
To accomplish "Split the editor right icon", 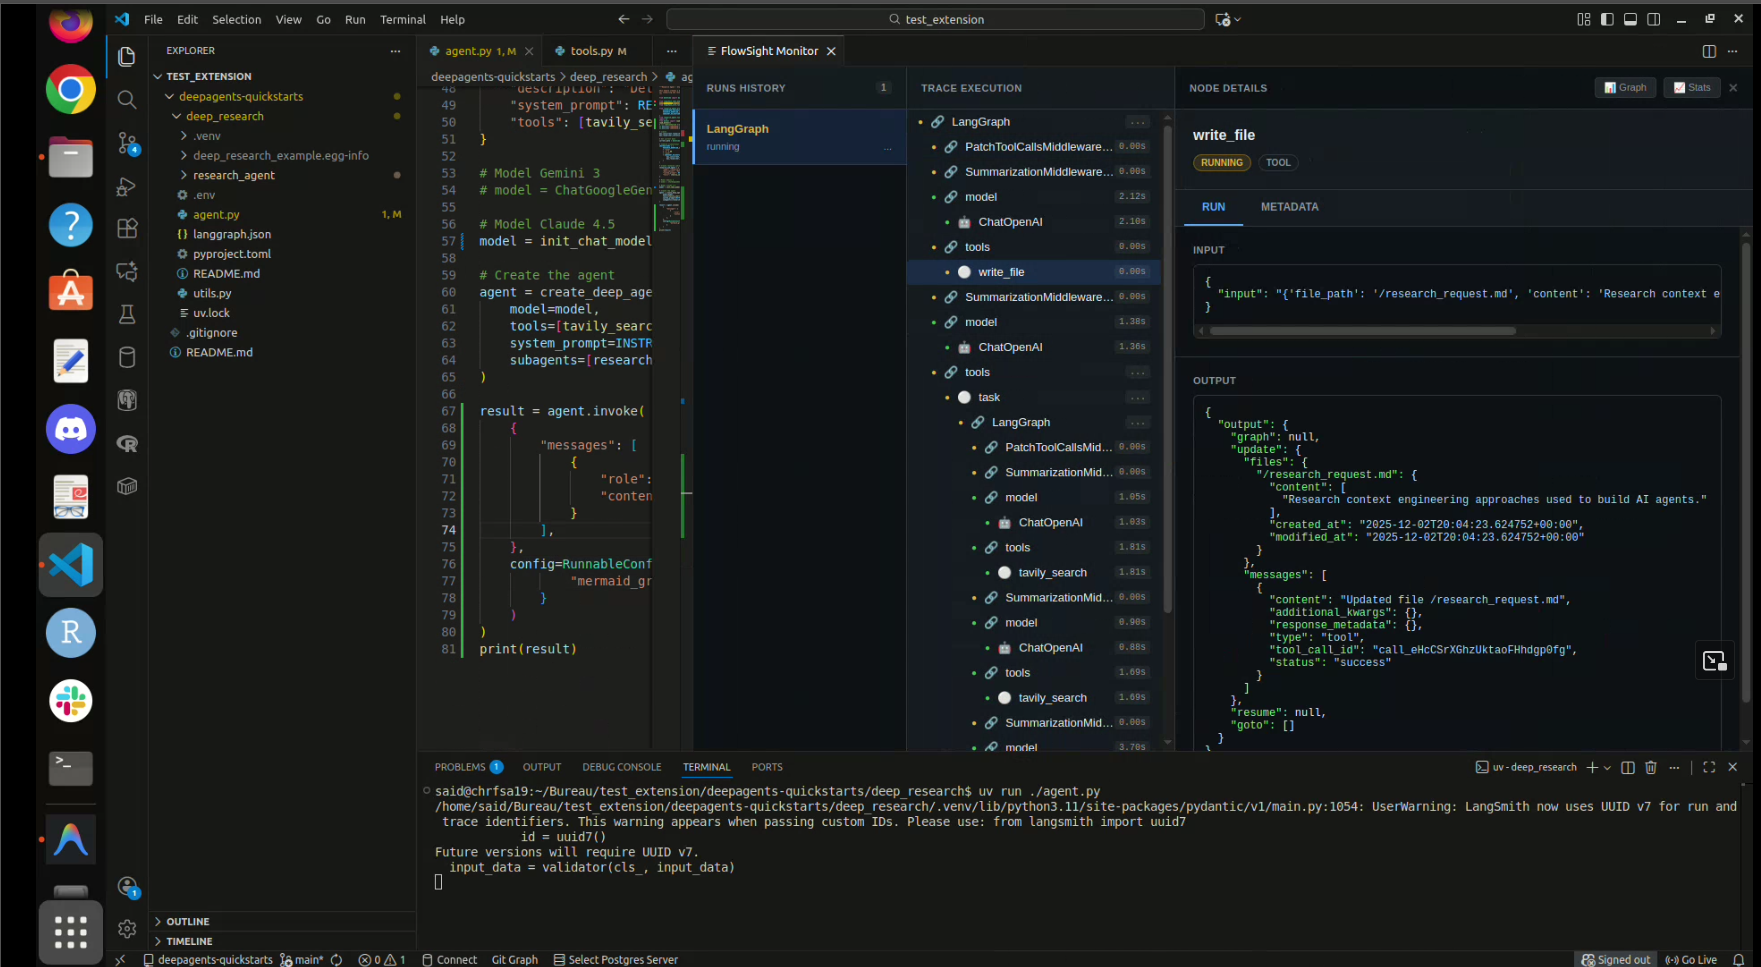I will (x=1709, y=51).
